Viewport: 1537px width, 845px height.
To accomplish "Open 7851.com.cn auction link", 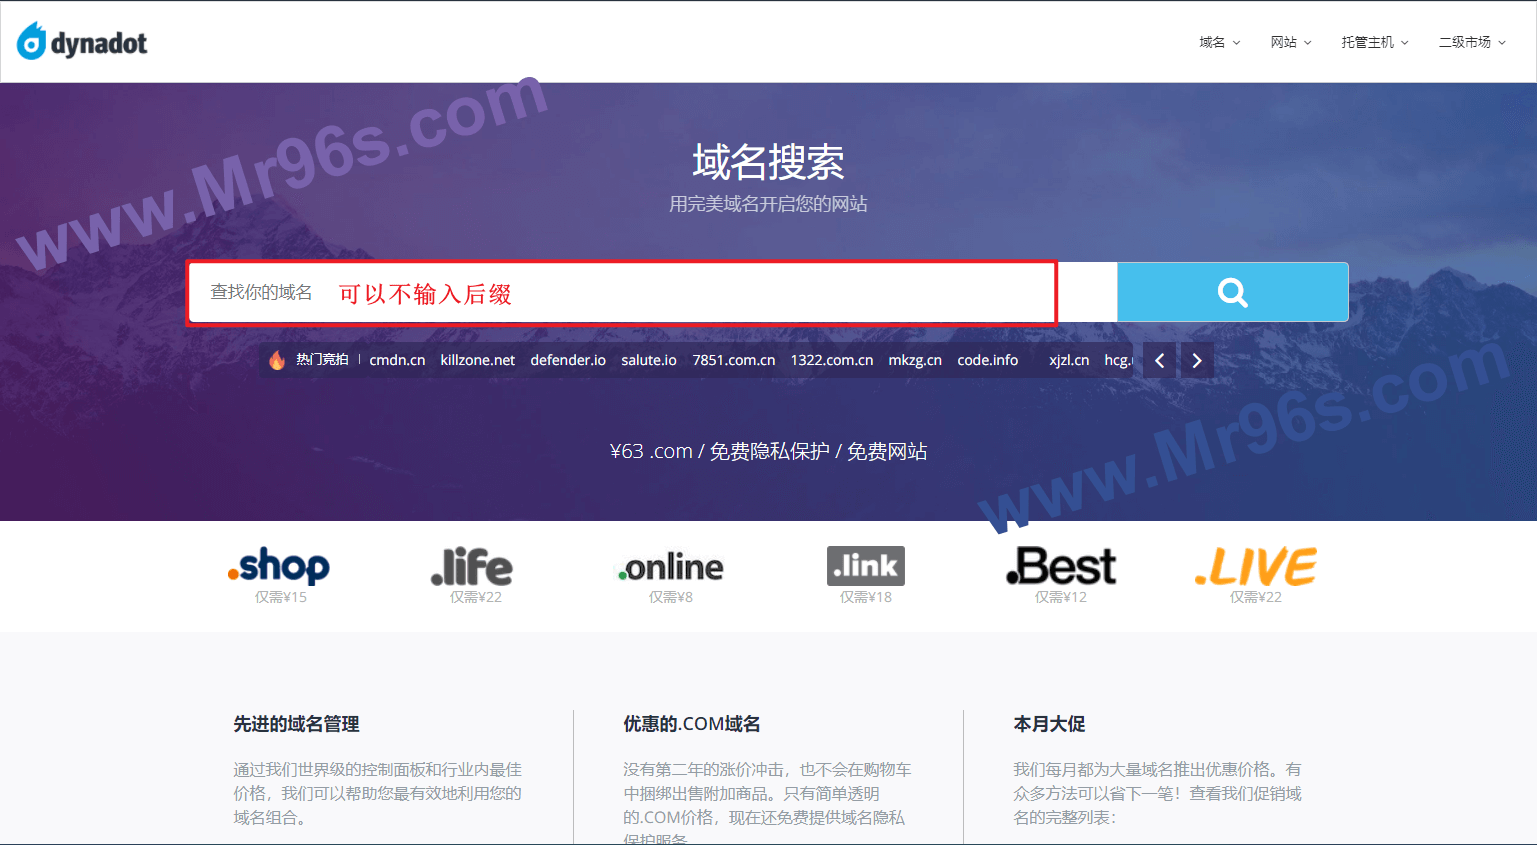I will coord(734,360).
